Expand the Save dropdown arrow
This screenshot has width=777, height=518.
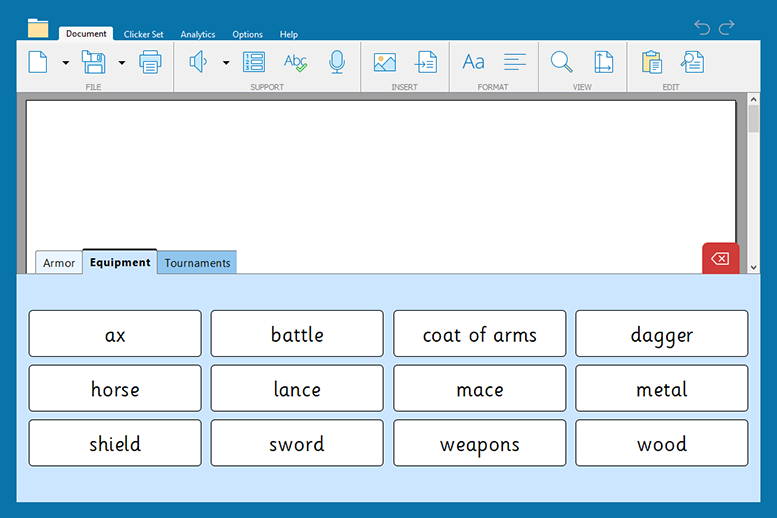point(122,63)
